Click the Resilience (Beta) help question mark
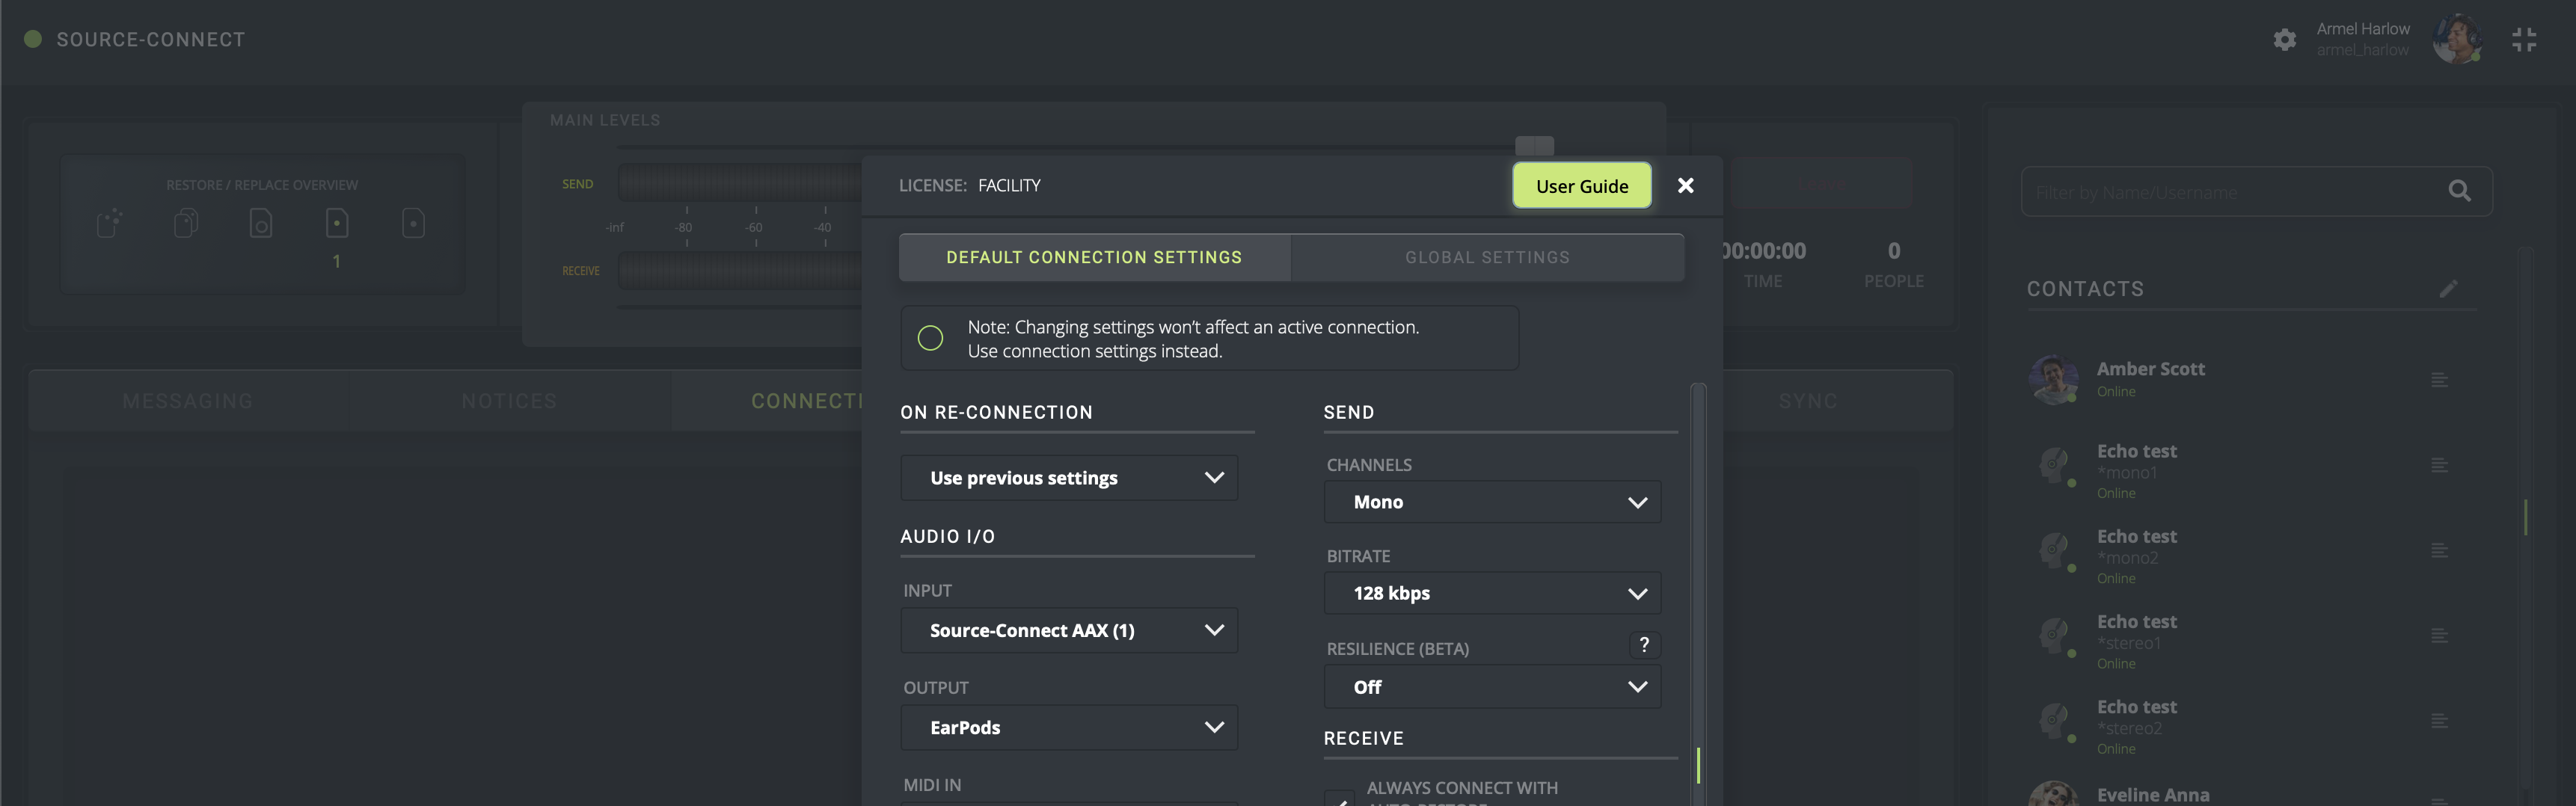Viewport: 2576px width, 806px height. (x=1644, y=645)
